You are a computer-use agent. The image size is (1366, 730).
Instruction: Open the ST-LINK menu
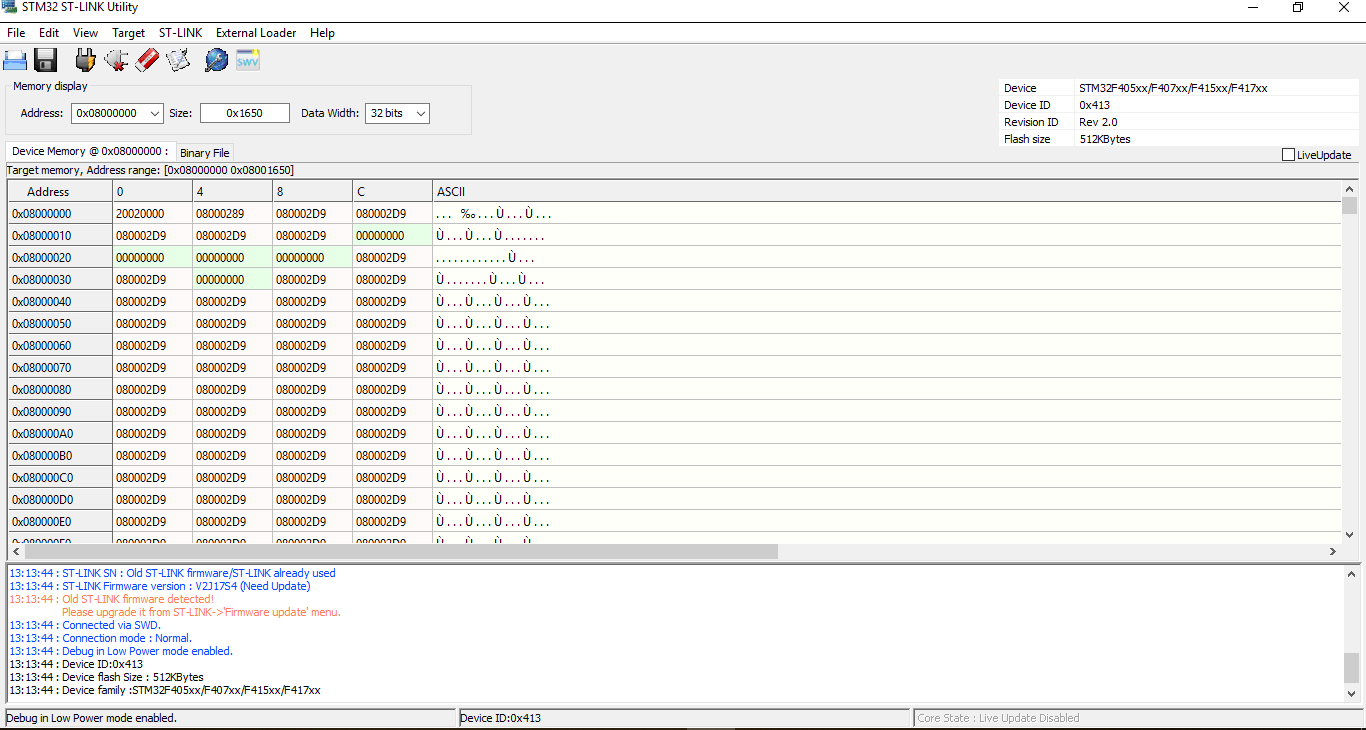181,33
